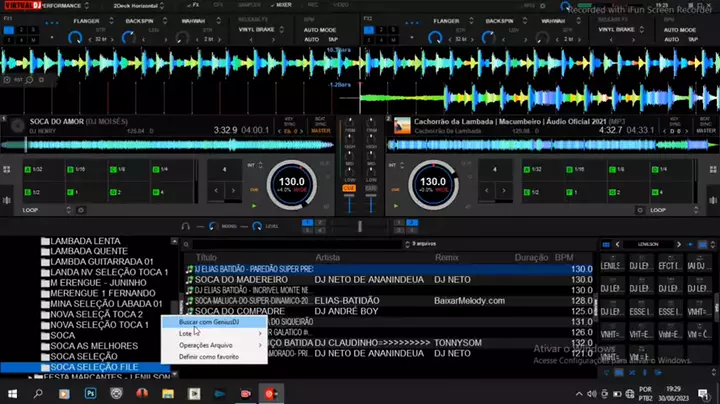Open the Windows Start menu
The height and width of the screenshot is (404, 720).
click(x=11, y=394)
